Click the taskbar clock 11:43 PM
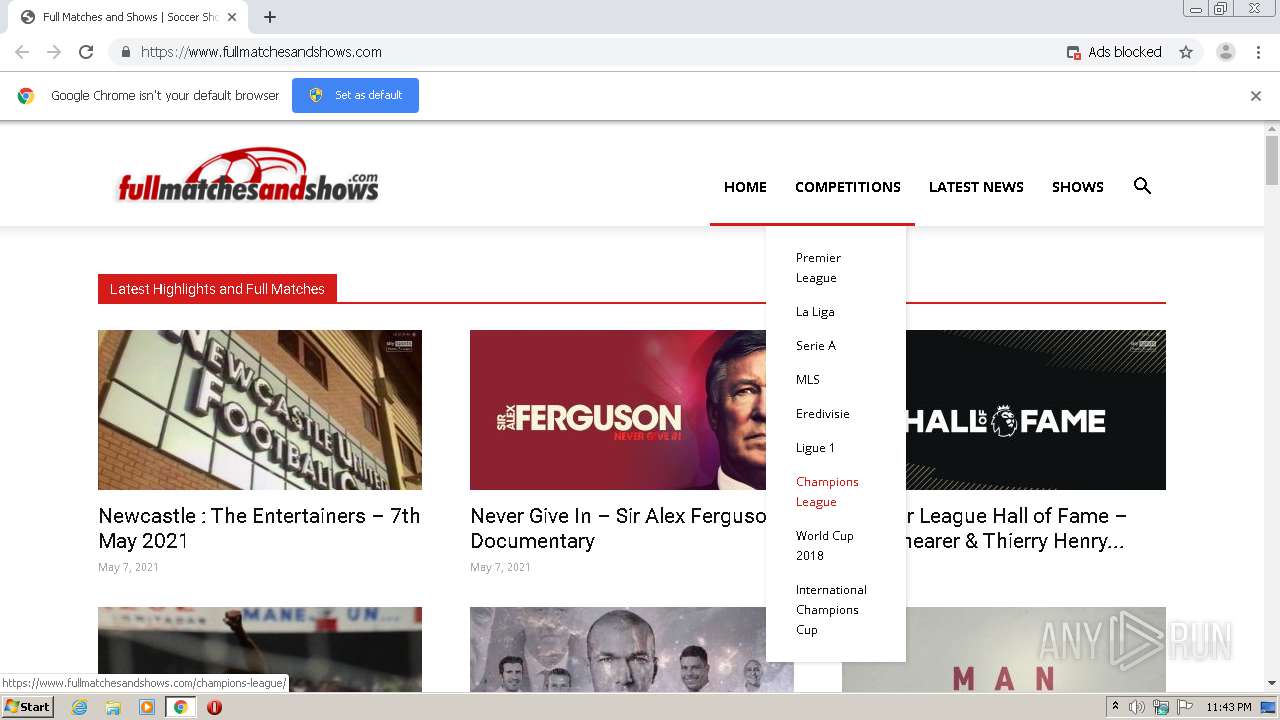Viewport: 1280px width, 720px height. pos(1229,707)
